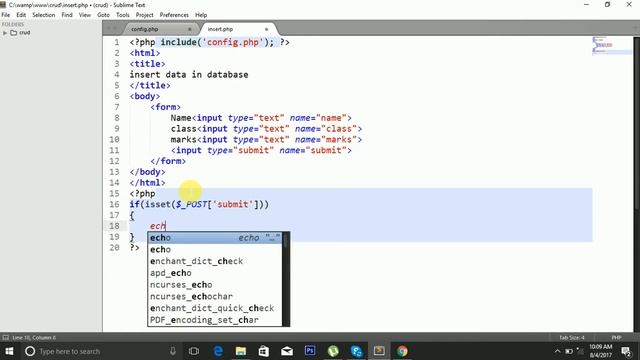Click the minimap code preview

(x=611, y=45)
